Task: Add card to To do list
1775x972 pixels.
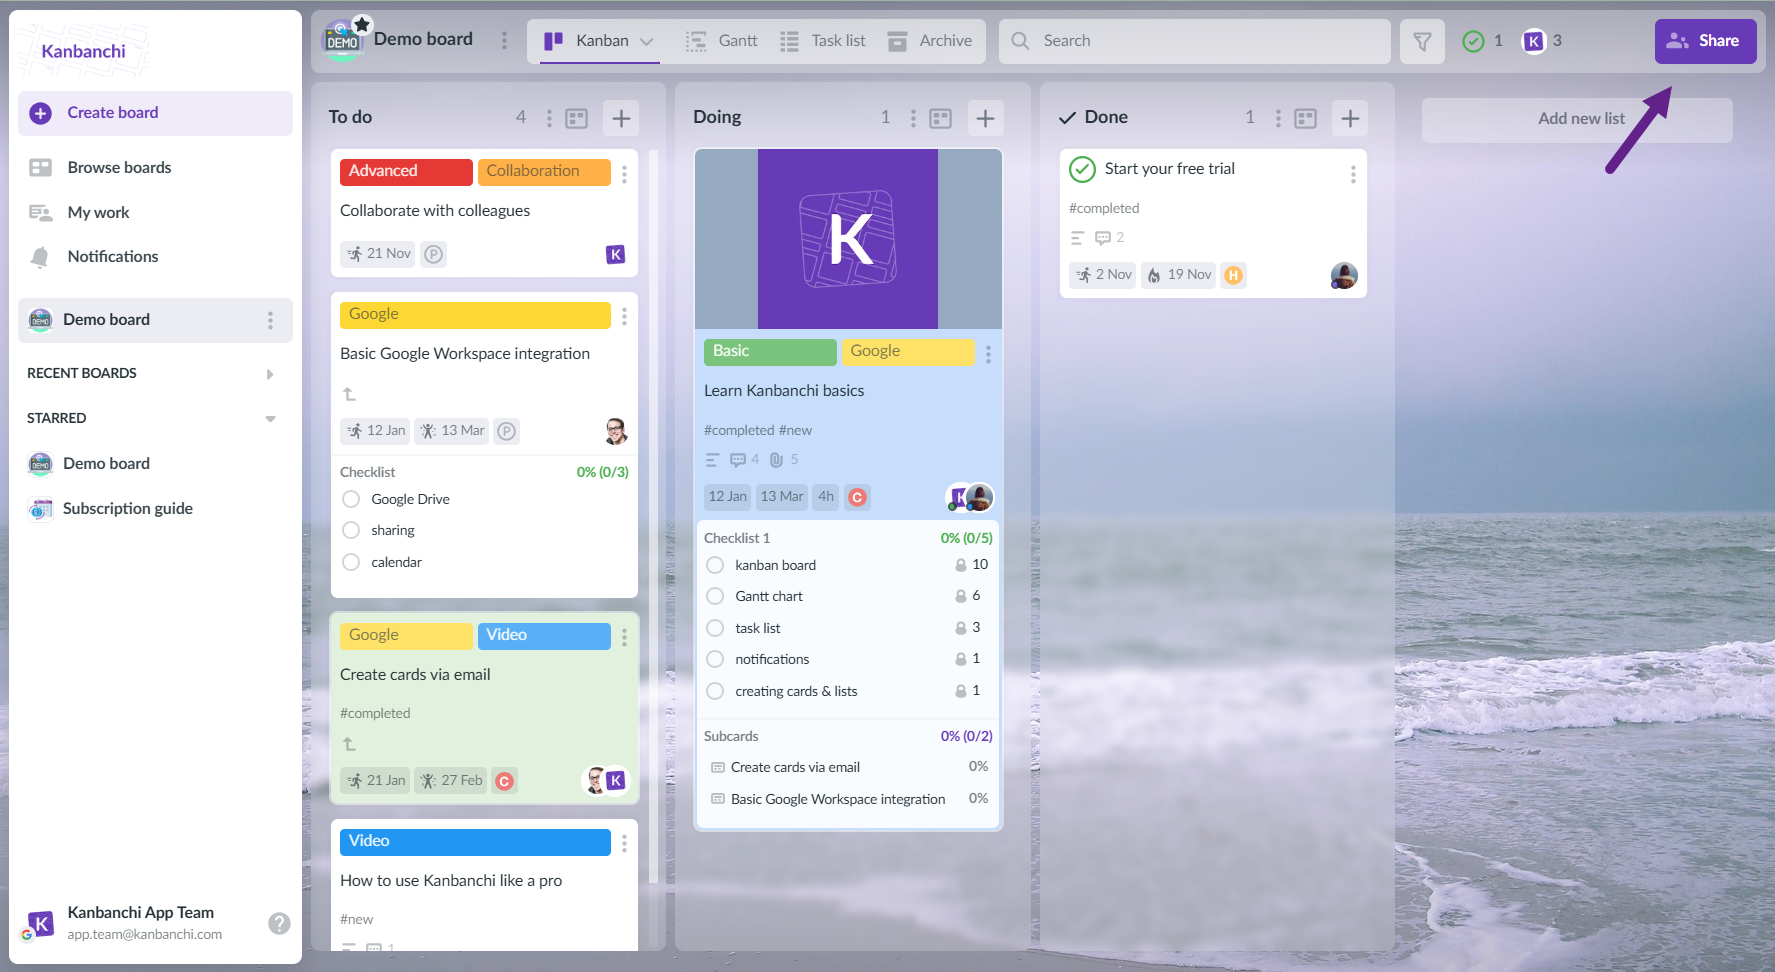Action: (x=621, y=118)
